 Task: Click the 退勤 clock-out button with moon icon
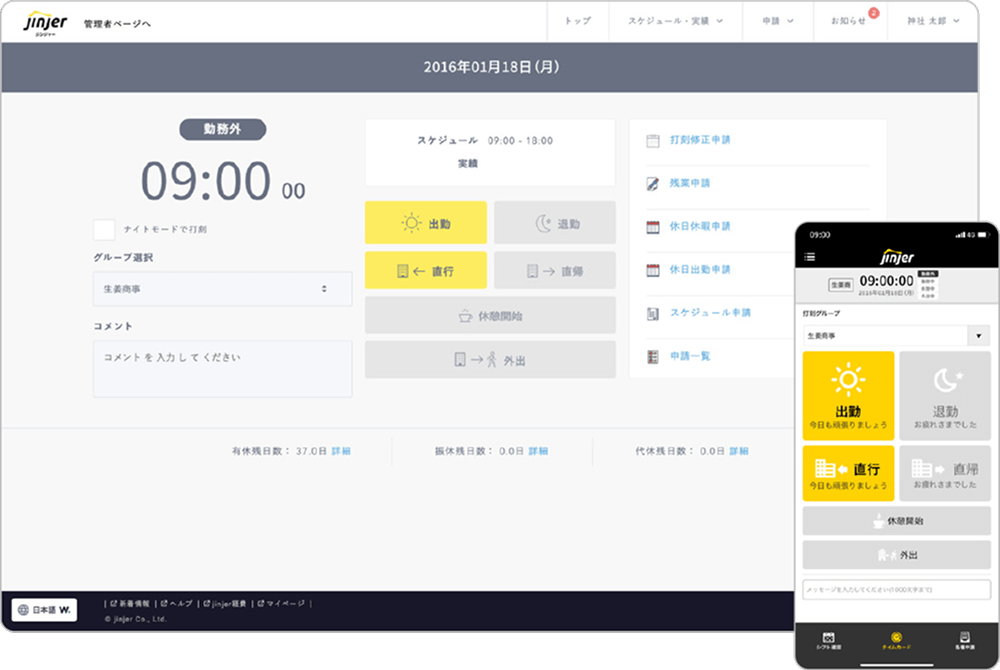[x=555, y=223]
